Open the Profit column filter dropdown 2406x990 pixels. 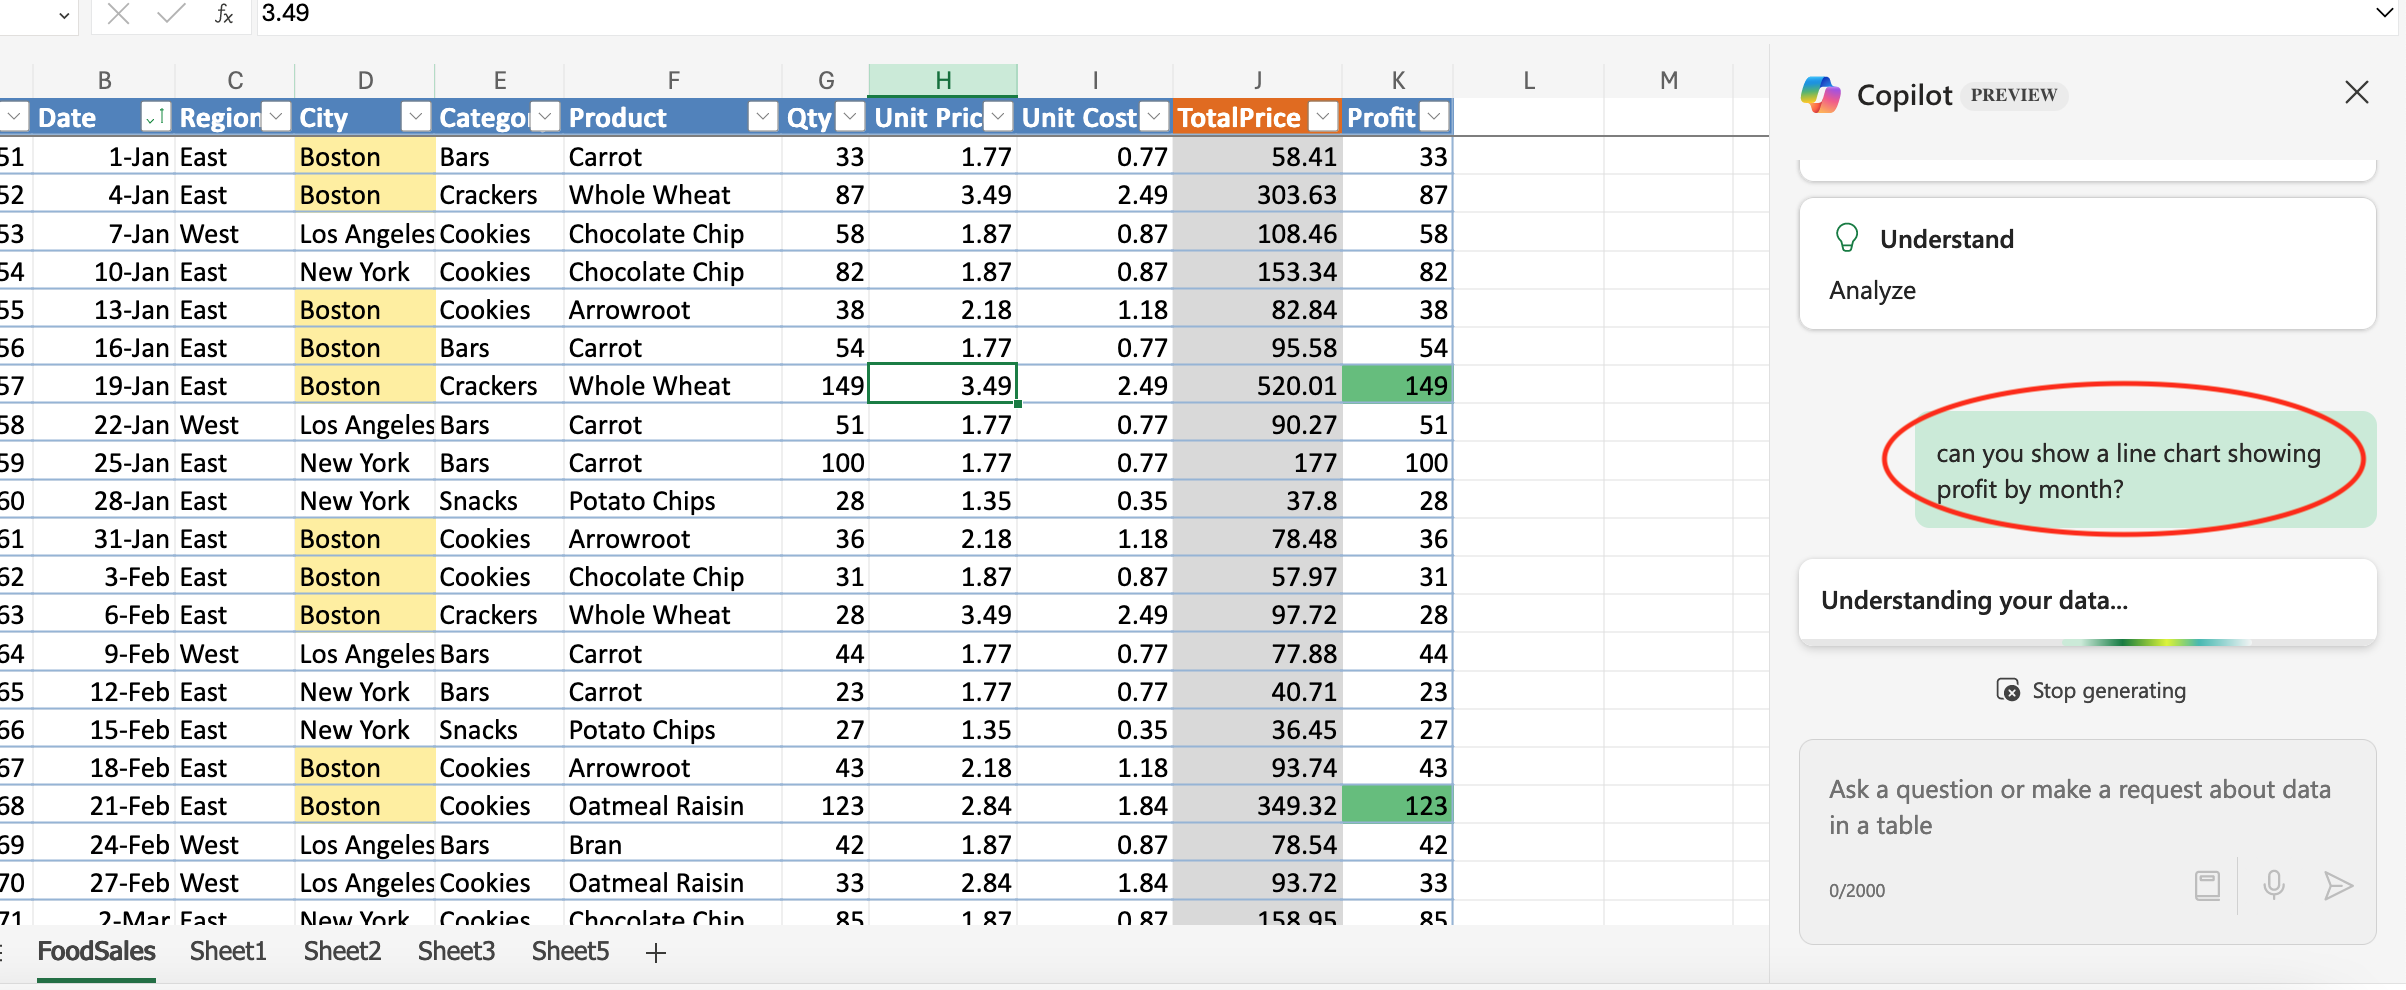tap(1434, 118)
